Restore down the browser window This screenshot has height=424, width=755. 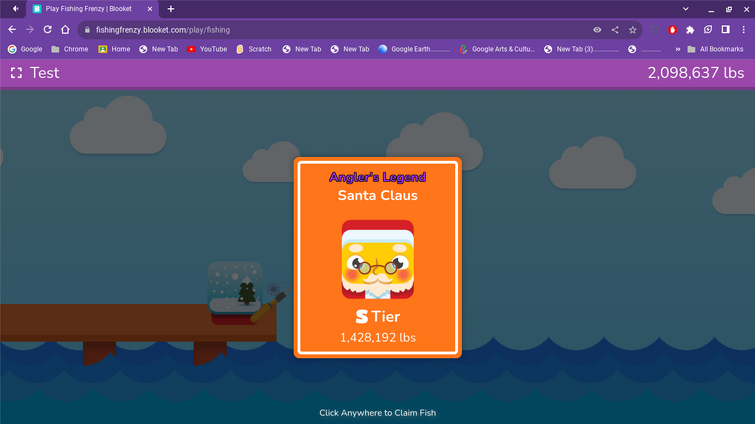(x=729, y=9)
